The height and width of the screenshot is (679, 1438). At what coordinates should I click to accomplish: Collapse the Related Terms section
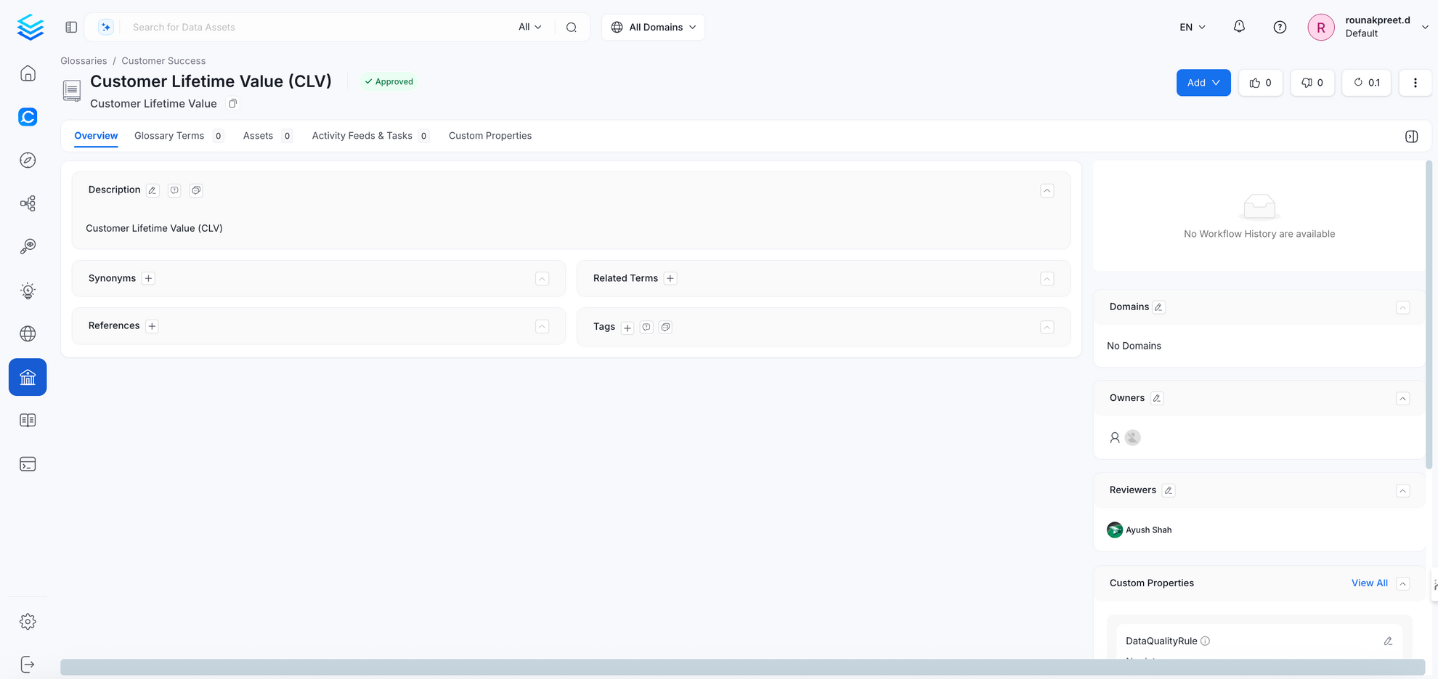click(1047, 278)
